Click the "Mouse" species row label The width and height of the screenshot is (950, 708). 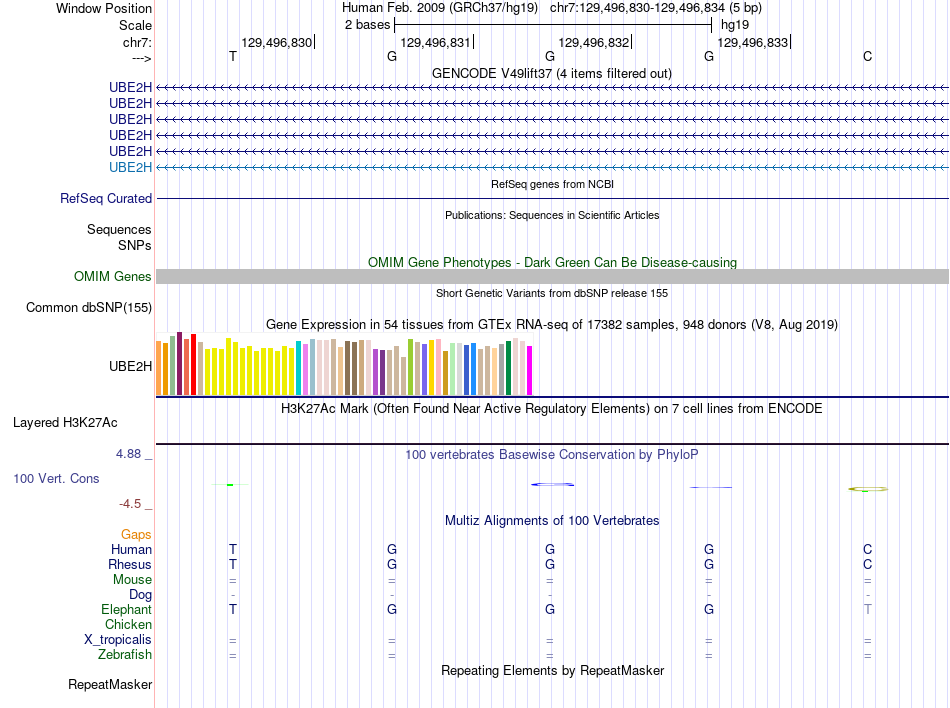132,580
